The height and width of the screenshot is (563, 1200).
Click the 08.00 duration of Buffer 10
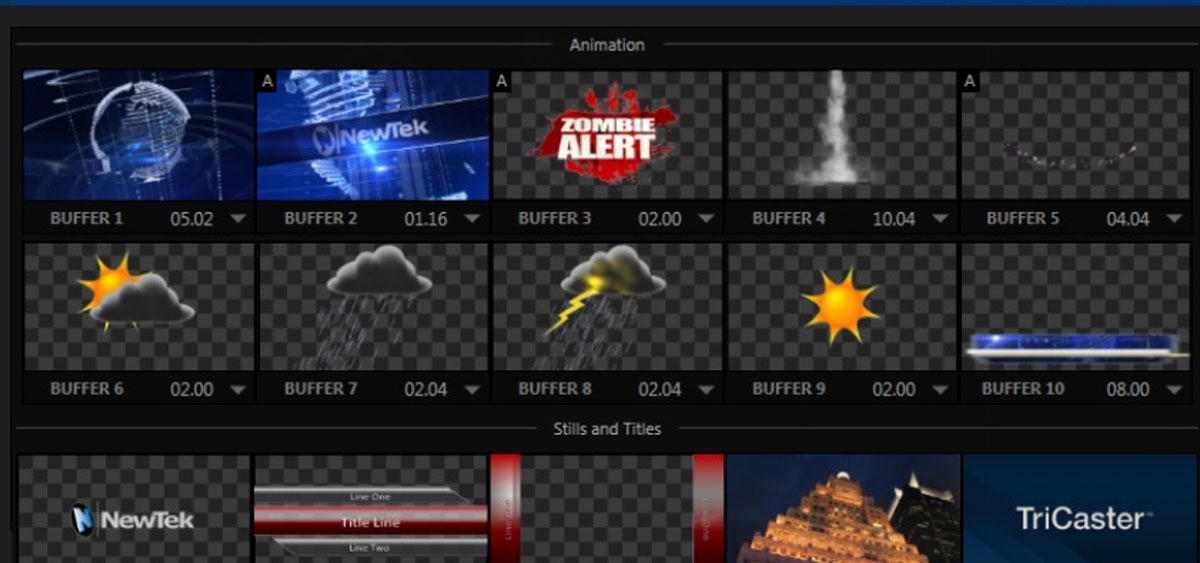point(1128,390)
